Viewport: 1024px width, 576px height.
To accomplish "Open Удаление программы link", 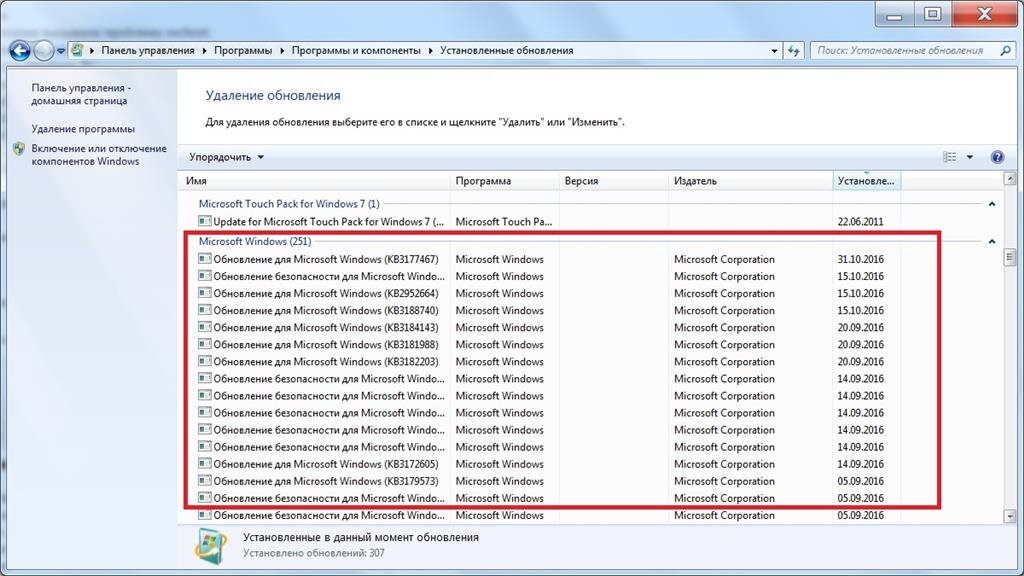I will pos(83,129).
